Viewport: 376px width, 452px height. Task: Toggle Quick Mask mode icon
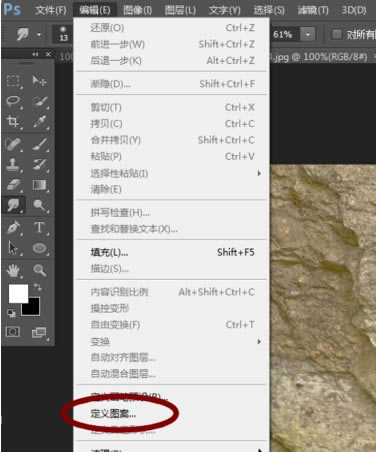(13, 332)
